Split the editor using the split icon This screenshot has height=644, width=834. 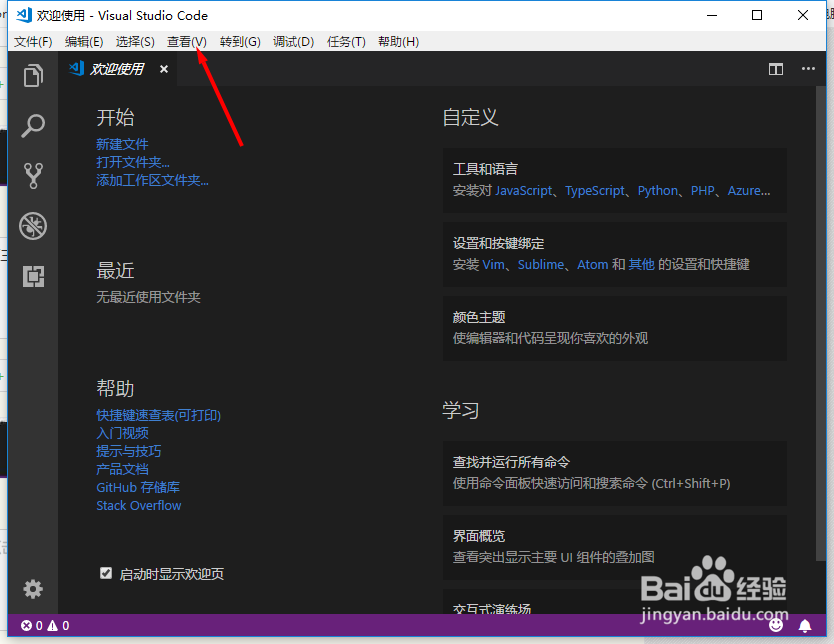tap(775, 69)
